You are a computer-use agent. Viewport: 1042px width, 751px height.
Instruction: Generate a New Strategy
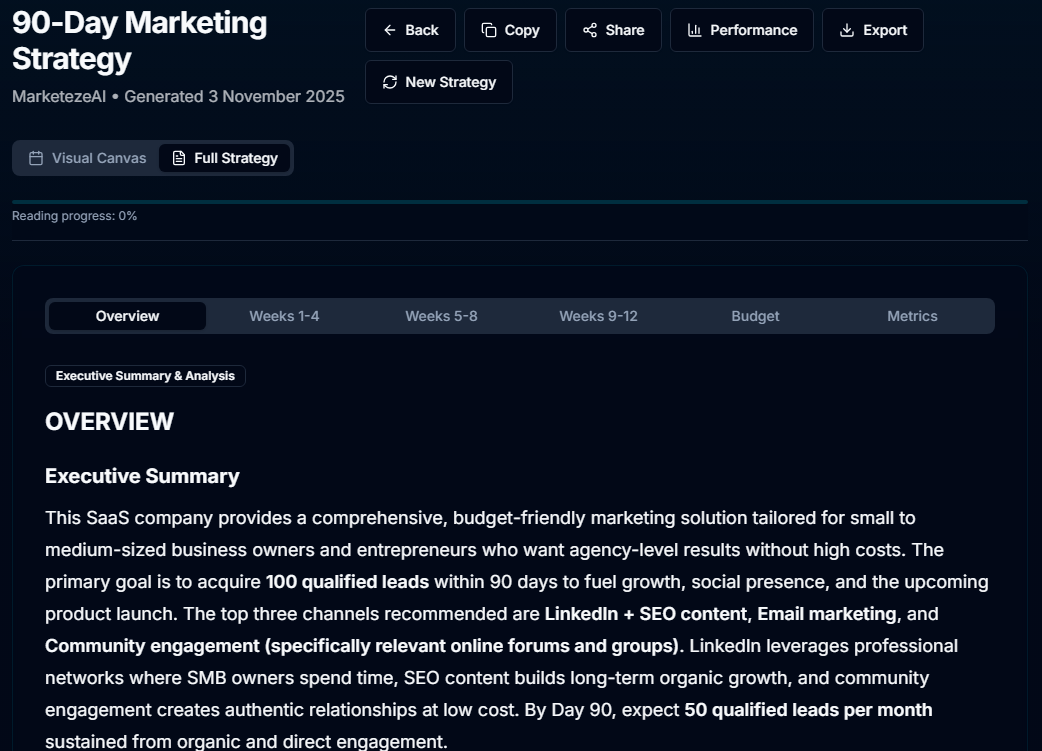(x=439, y=81)
